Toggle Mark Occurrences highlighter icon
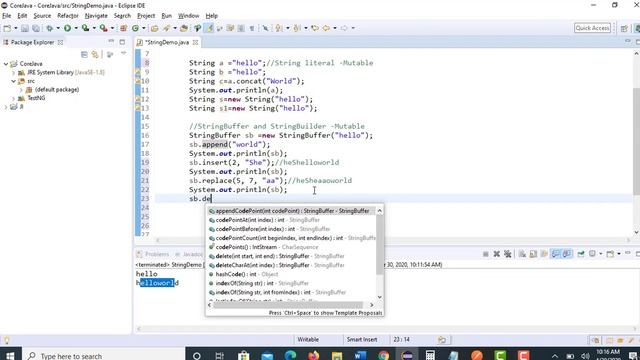Viewport: 640px width, 360px height. point(209,28)
